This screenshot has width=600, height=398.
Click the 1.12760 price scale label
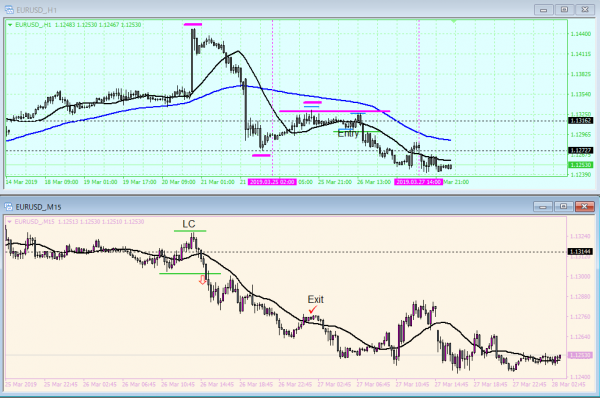coord(580,317)
